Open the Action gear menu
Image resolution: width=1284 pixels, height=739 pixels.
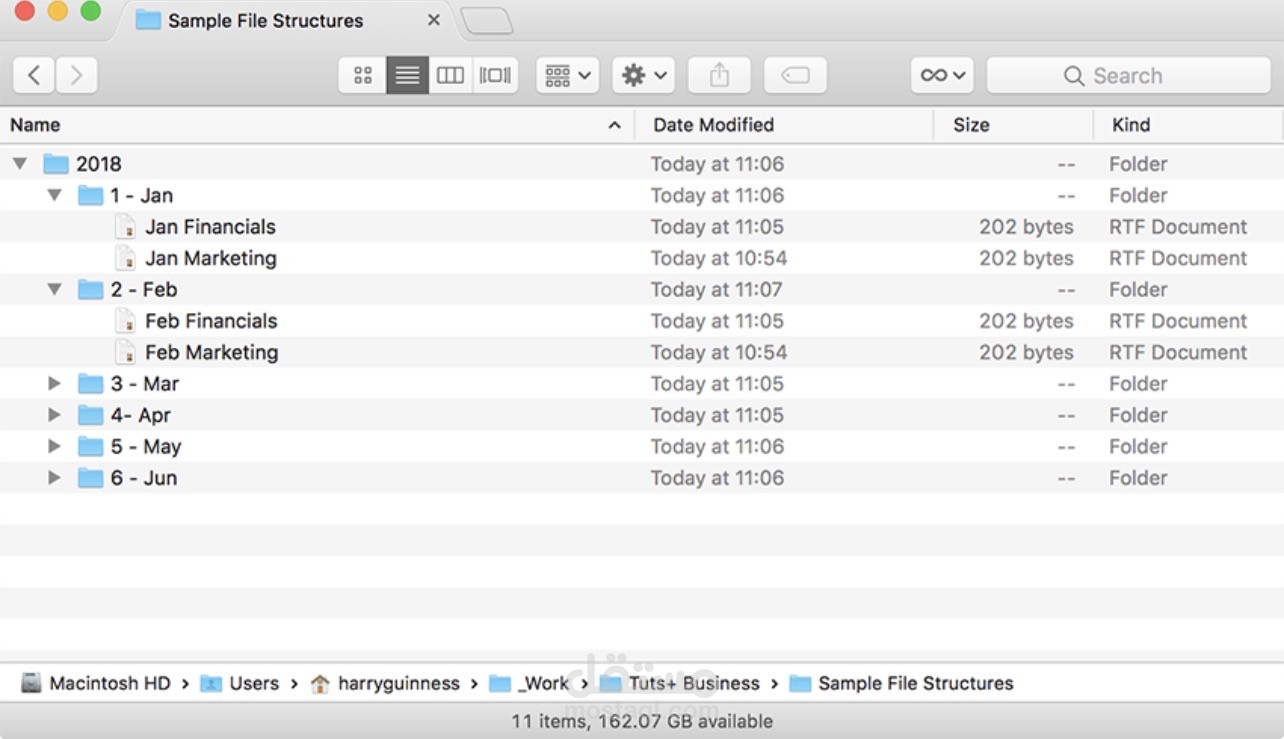click(643, 76)
